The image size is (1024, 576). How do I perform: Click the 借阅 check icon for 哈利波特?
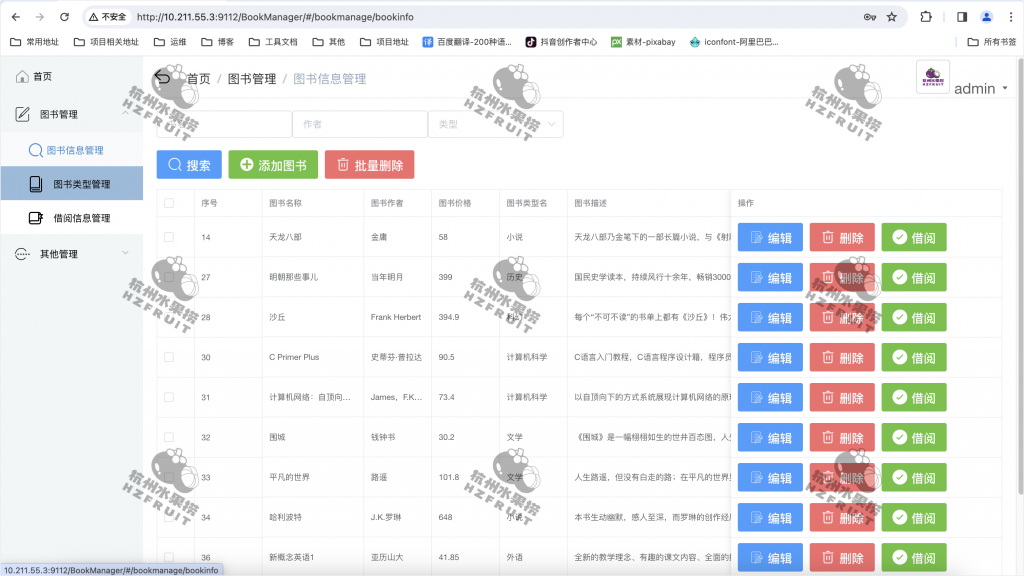(x=902, y=517)
